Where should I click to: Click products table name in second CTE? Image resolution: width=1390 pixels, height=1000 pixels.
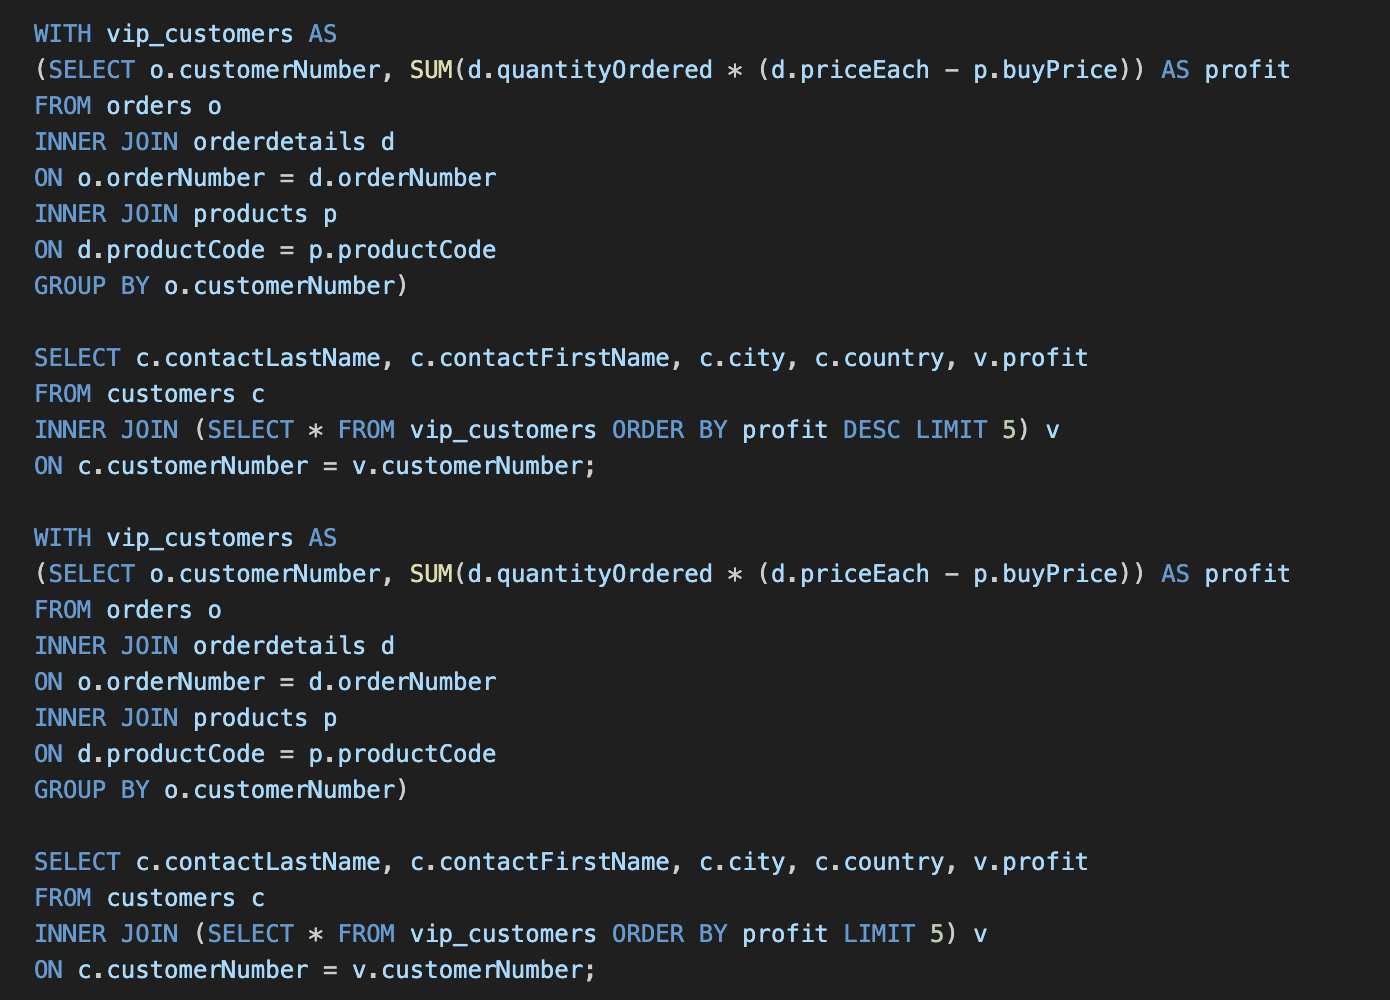[x=250, y=718]
